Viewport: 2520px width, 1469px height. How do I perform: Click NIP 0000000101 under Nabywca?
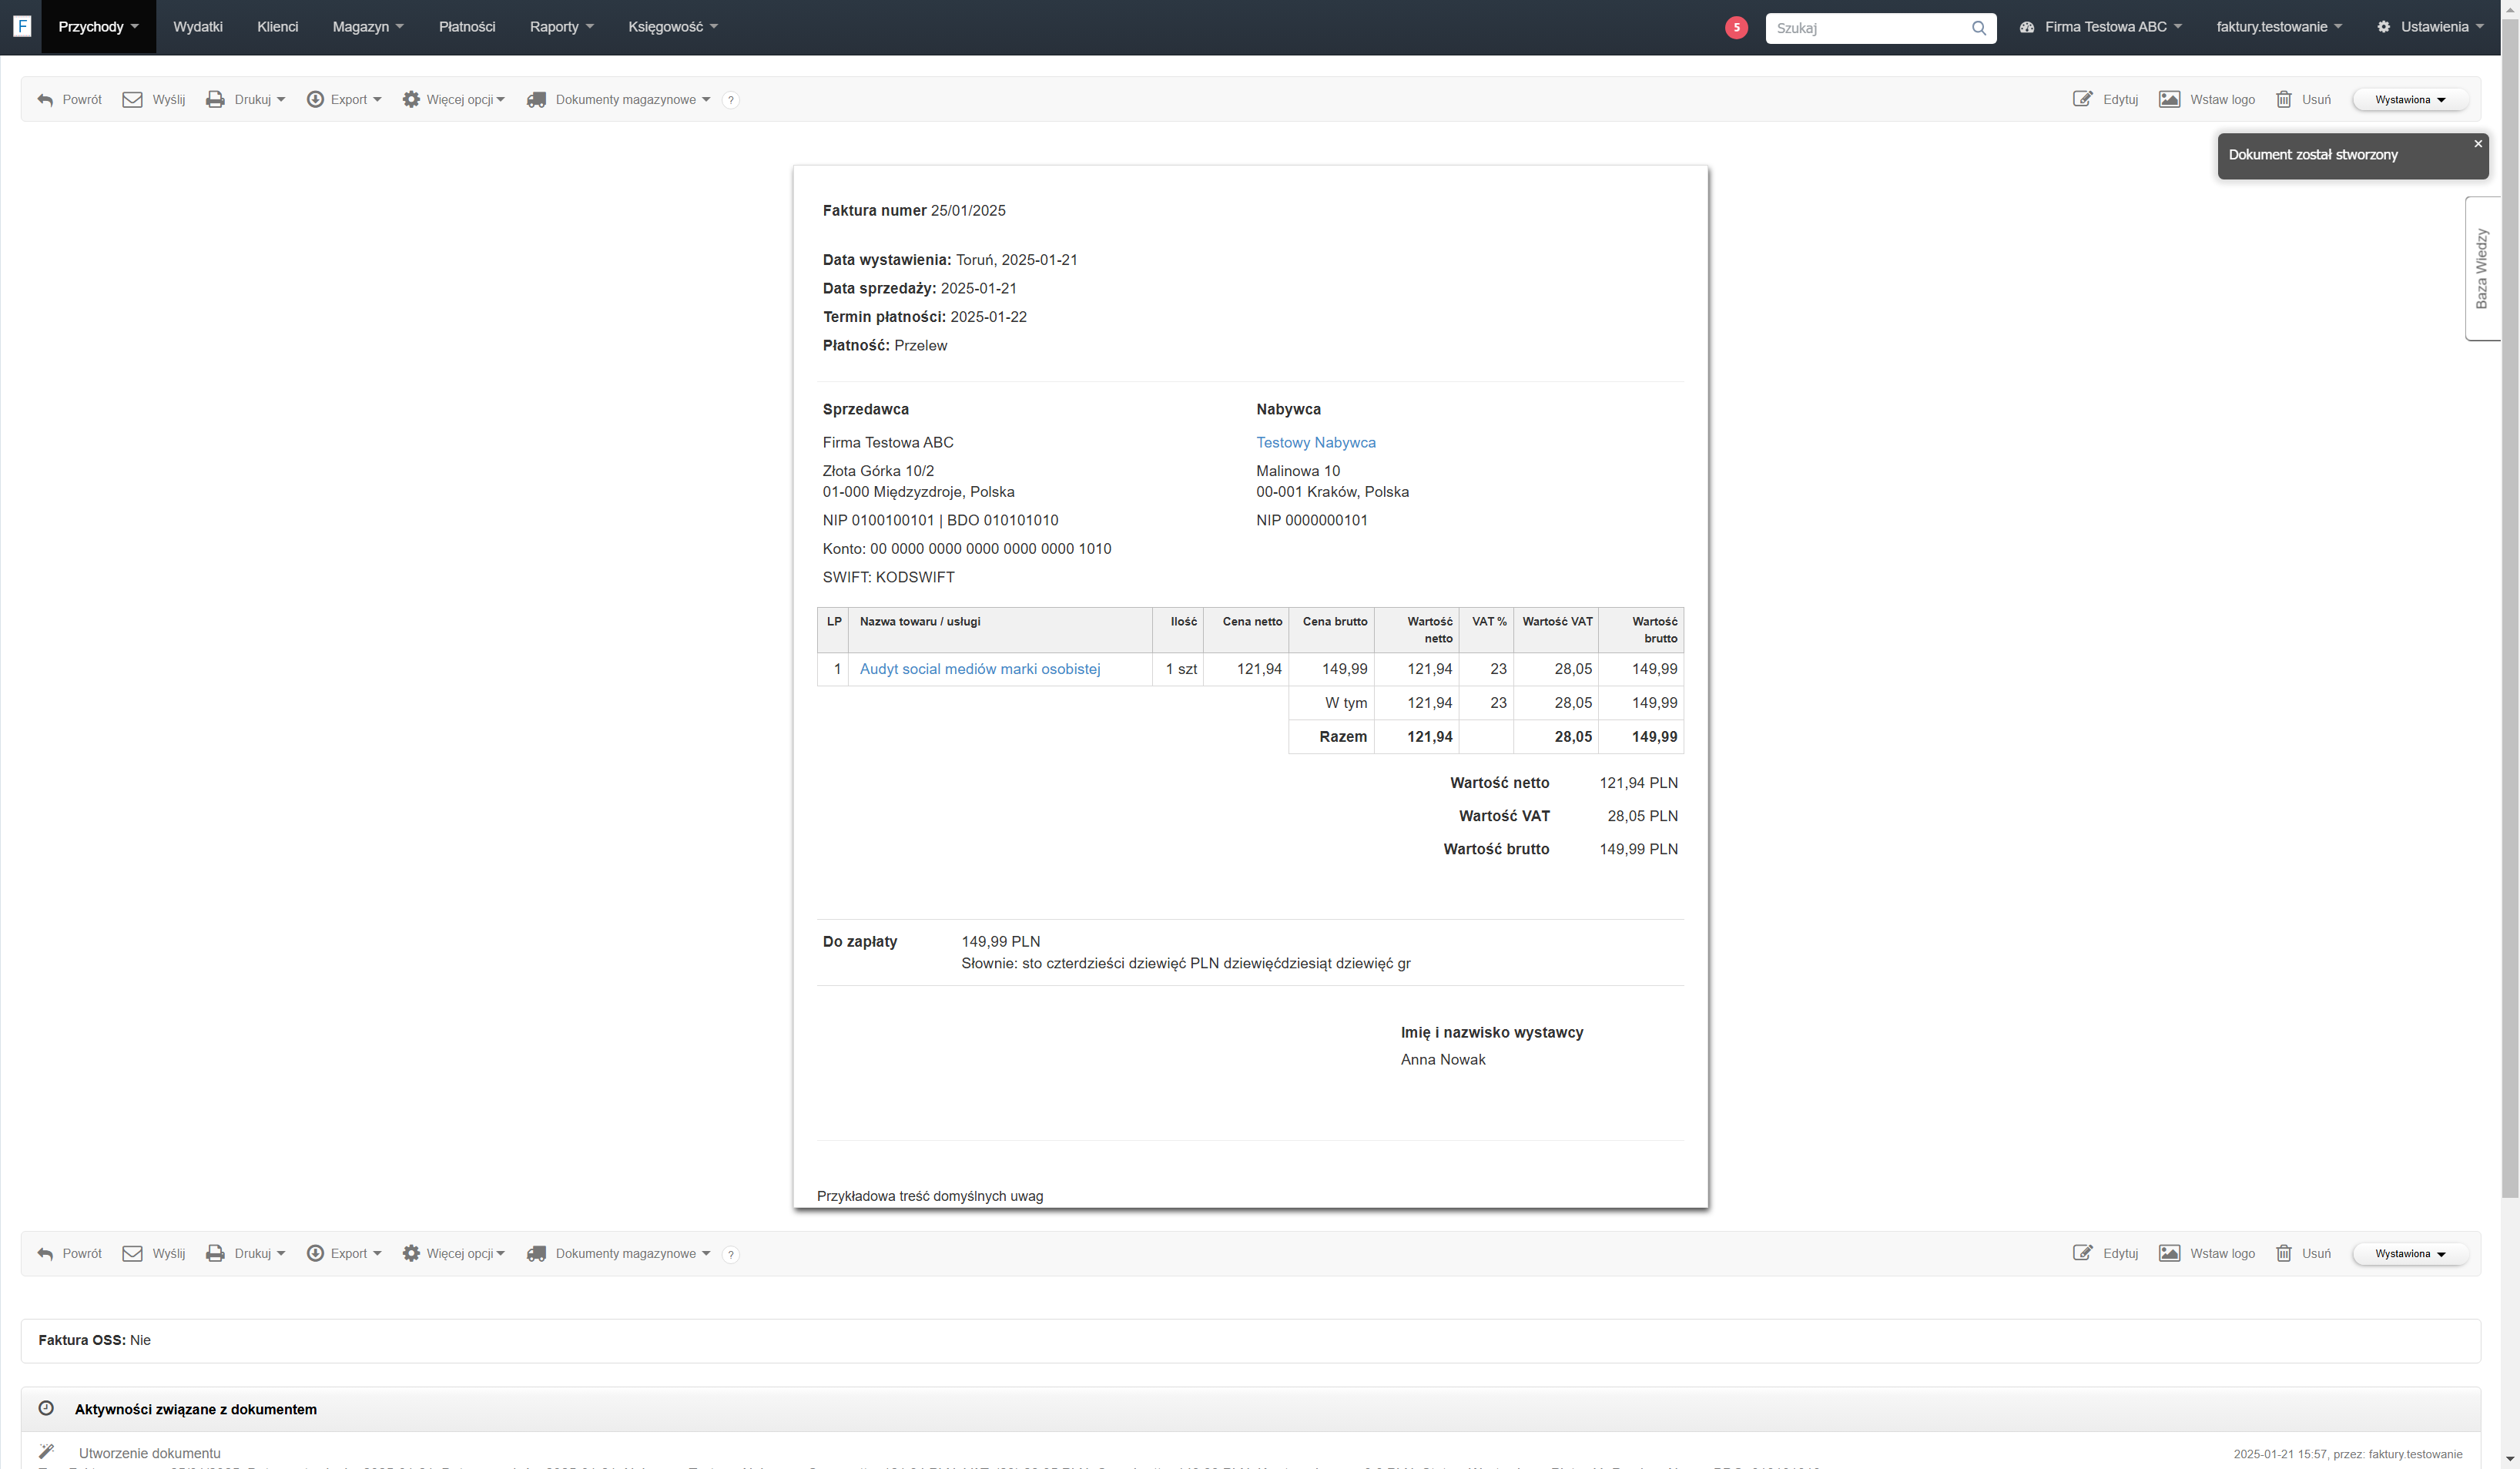click(1311, 521)
